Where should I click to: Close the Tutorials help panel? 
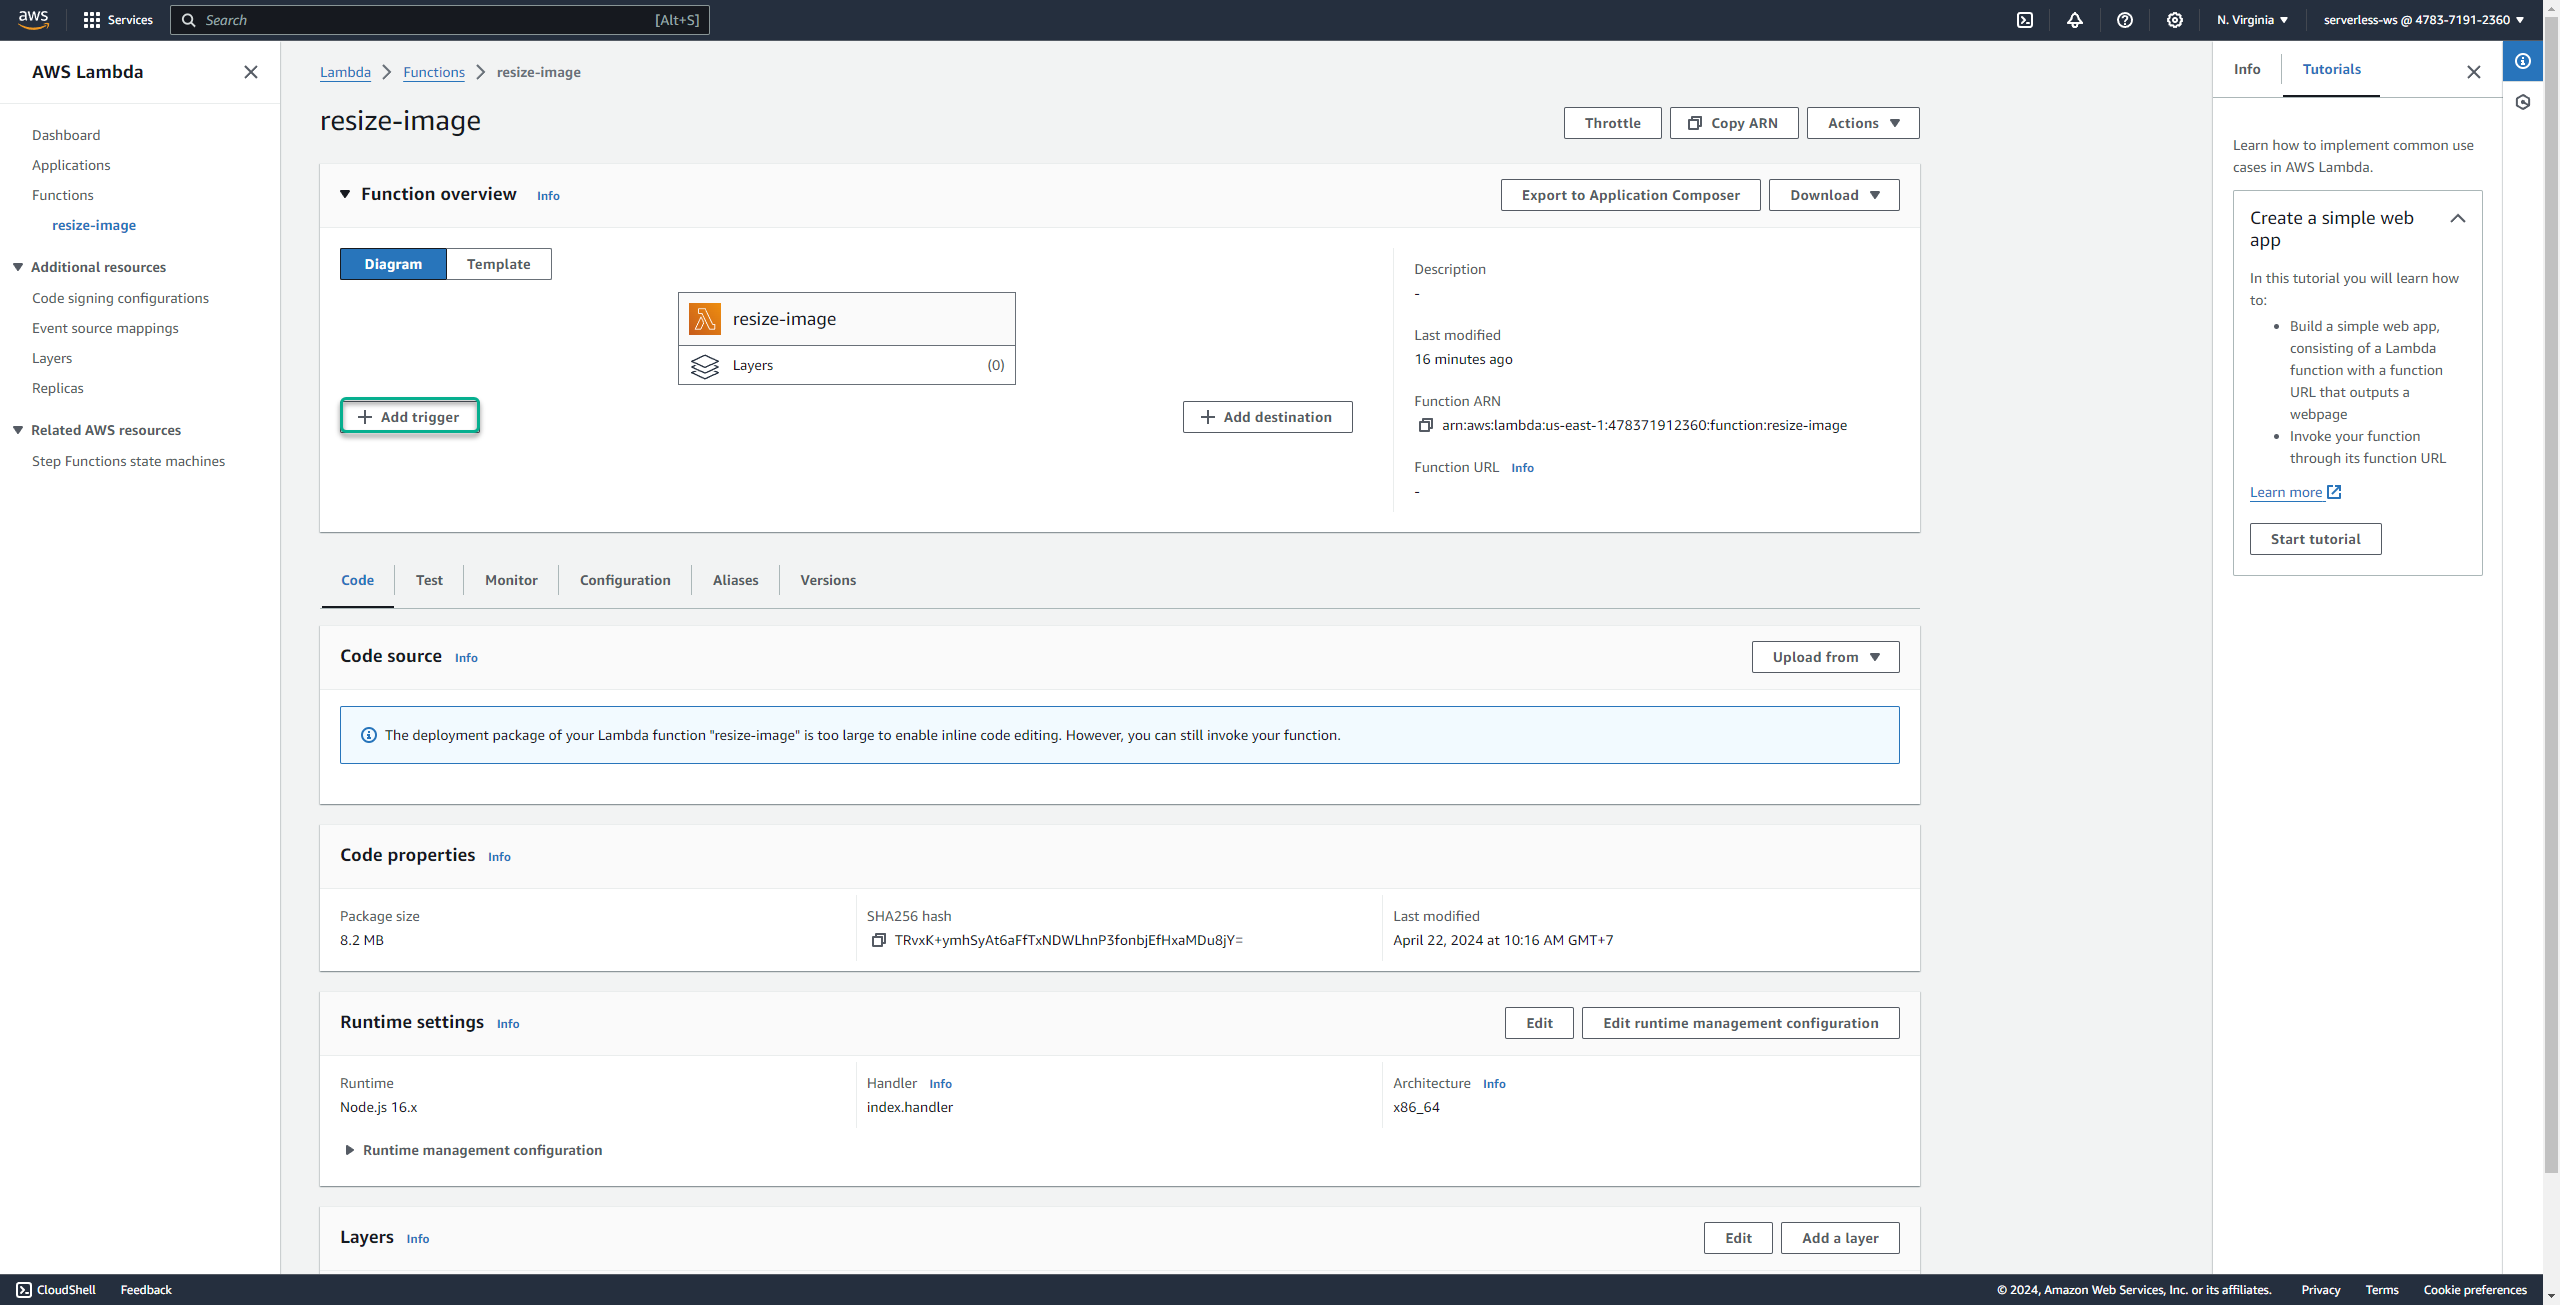pyautogui.click(x=2474, y=72)
